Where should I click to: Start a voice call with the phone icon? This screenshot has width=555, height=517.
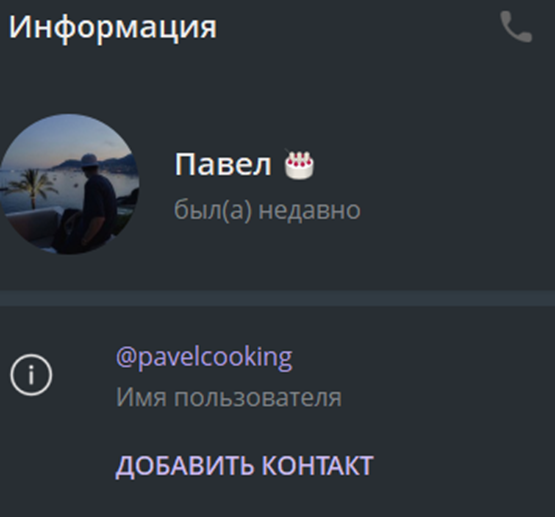(516, 27)
